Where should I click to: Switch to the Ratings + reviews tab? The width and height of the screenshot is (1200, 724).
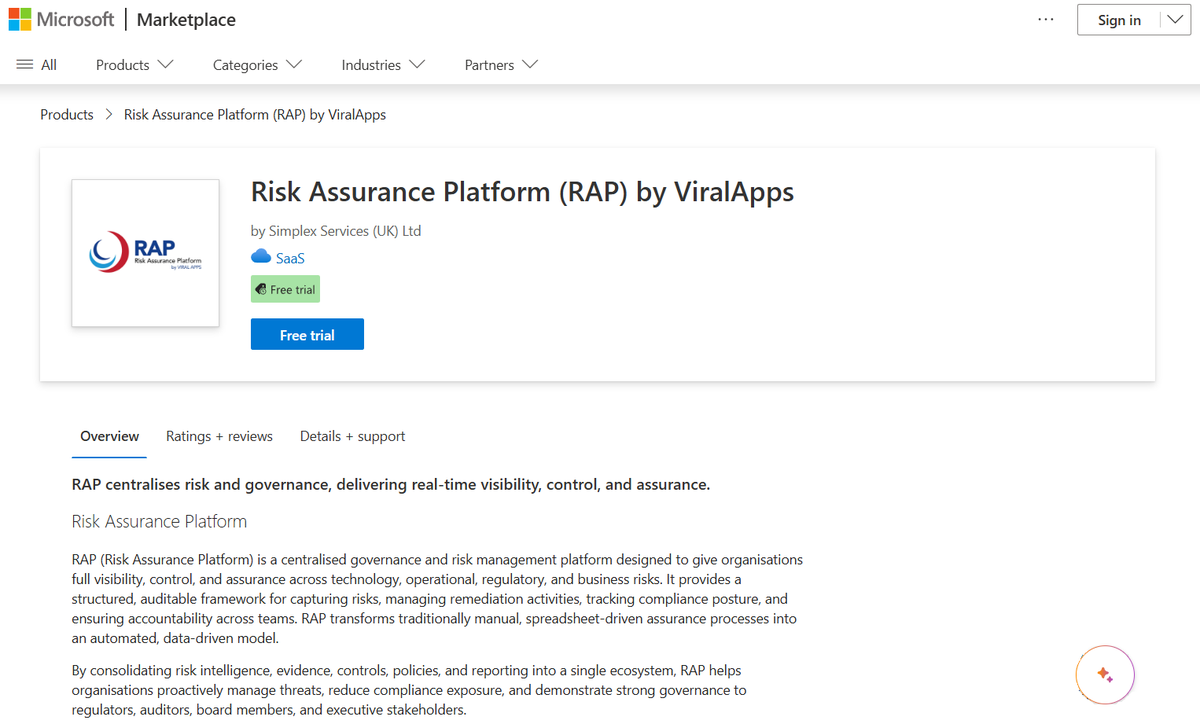pyautogui.click(x=219, y=436)
